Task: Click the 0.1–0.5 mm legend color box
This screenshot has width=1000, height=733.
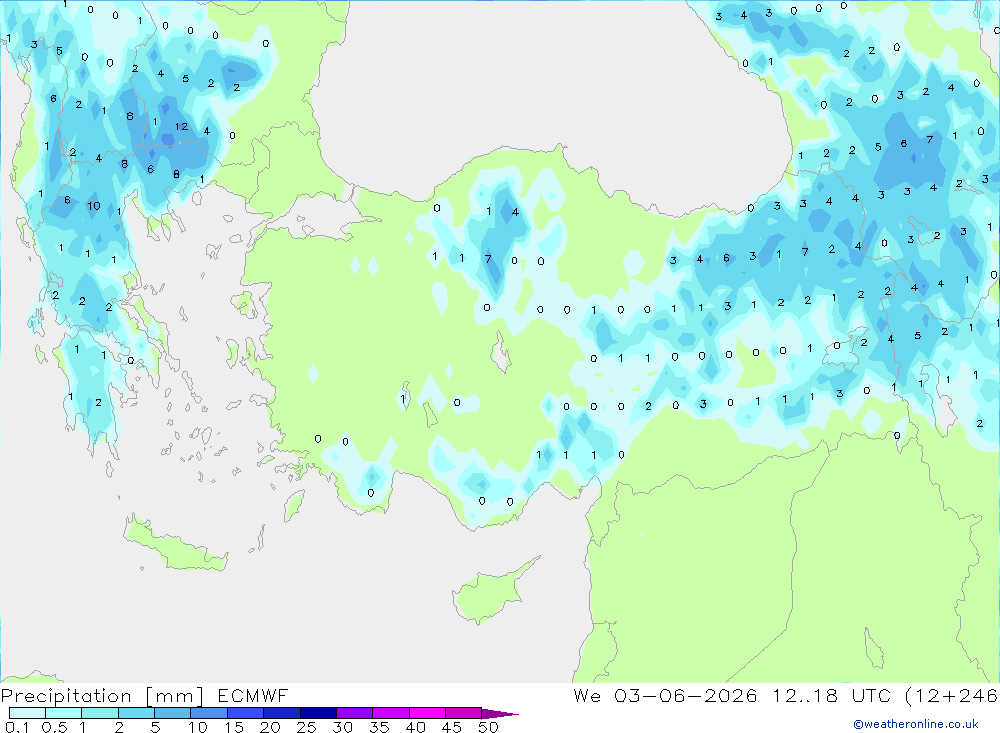Action: [27, 713]
